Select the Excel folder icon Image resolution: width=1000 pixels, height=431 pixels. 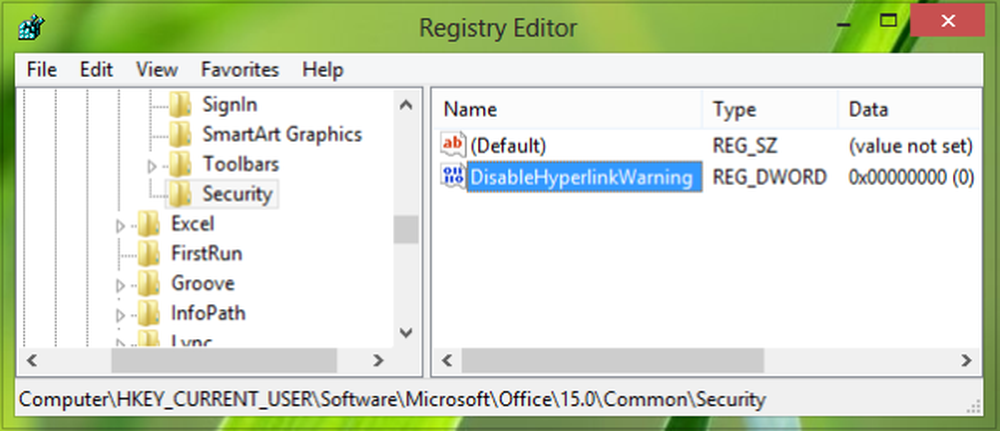tap(149, 224)
